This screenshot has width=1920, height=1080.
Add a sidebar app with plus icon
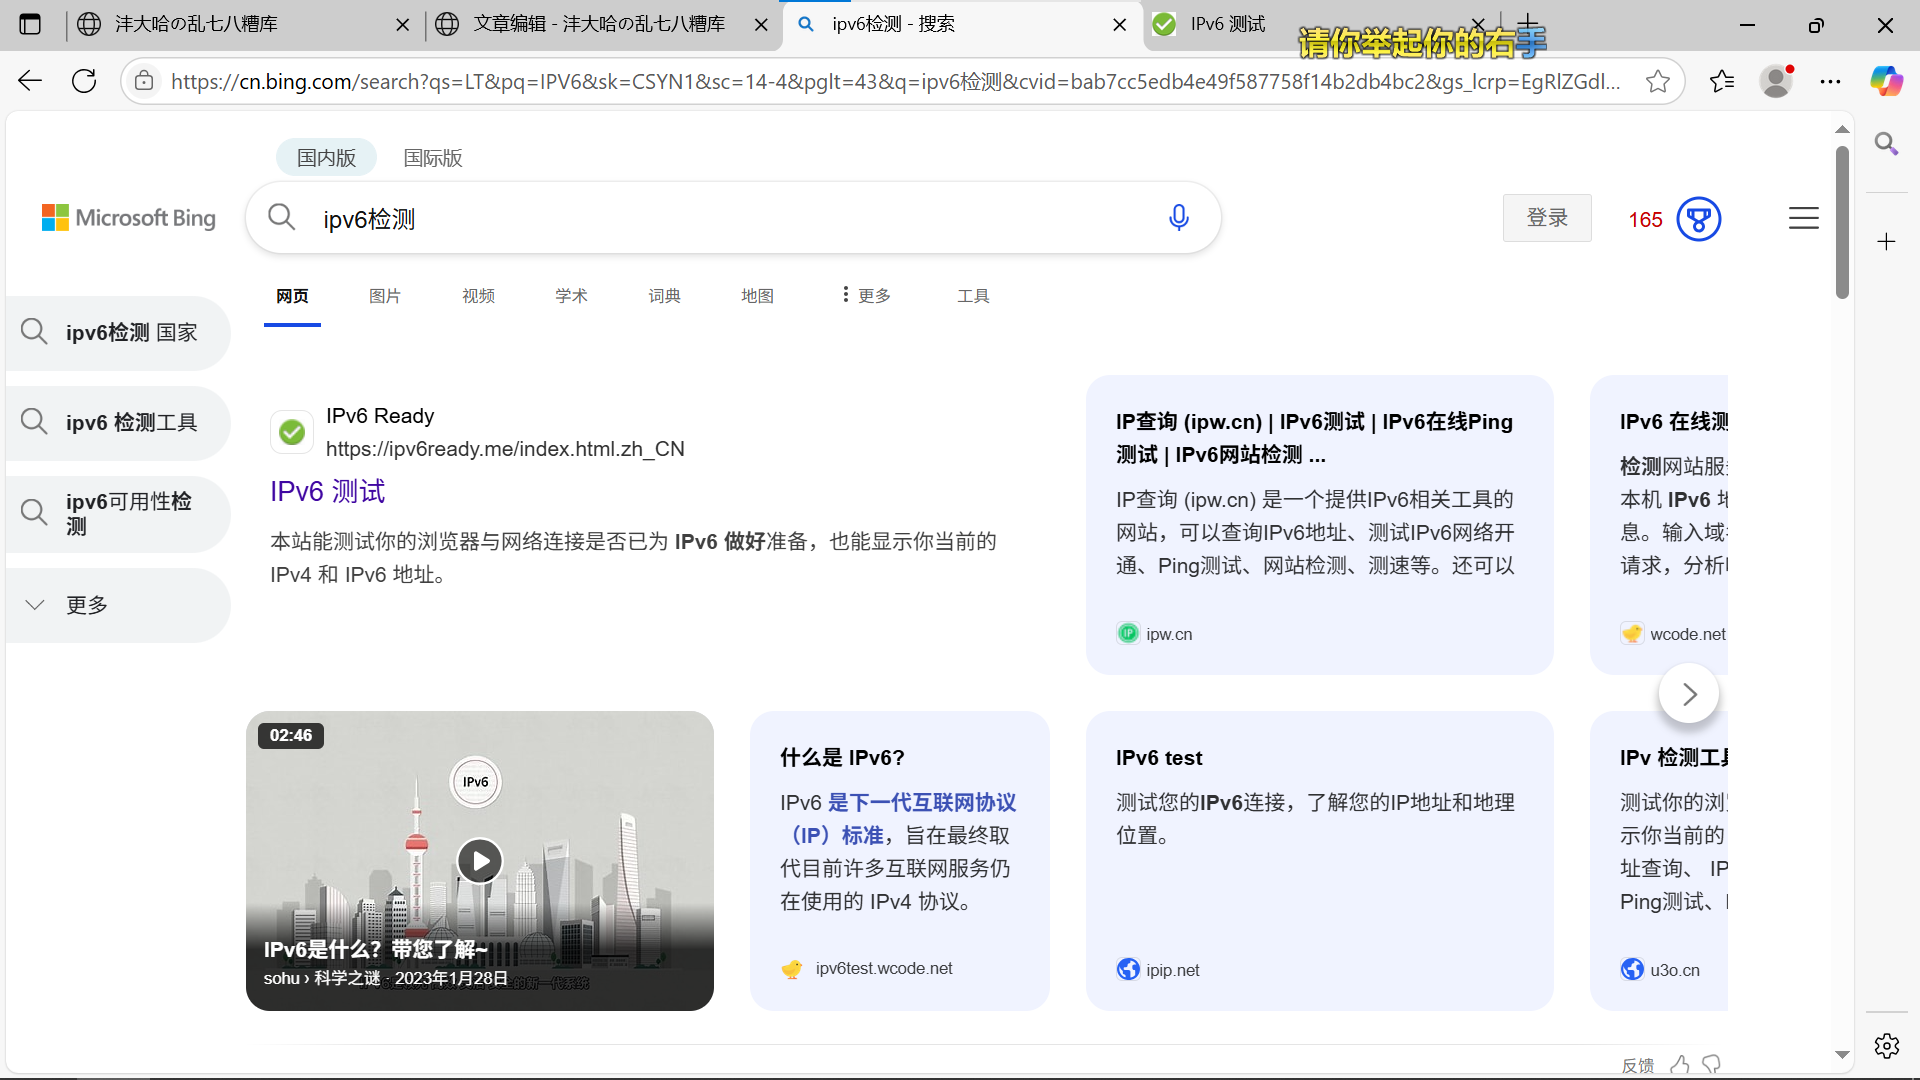pyautogui.click(x=1887, y=241)
